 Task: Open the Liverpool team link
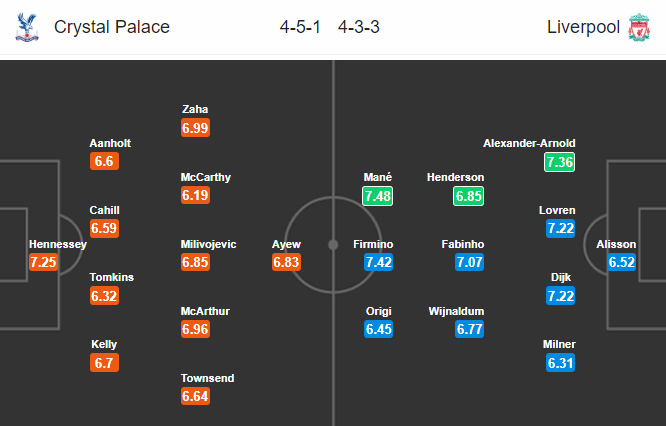[x=582, y=27]
